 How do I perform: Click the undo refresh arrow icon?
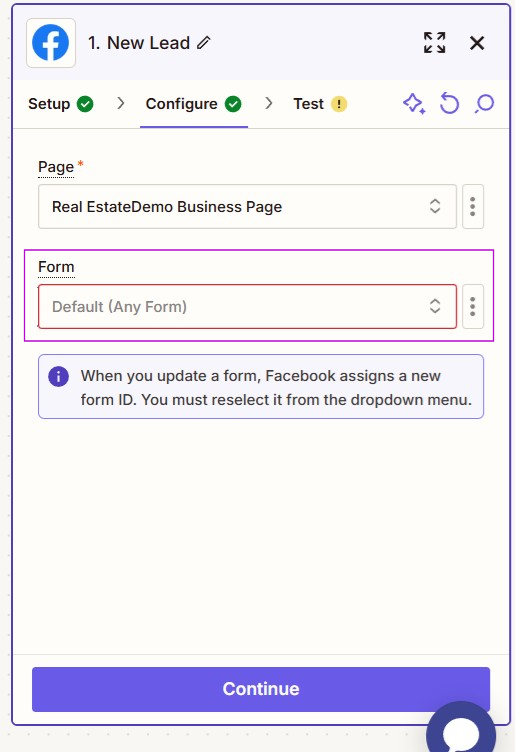click(x=449, y=104)
